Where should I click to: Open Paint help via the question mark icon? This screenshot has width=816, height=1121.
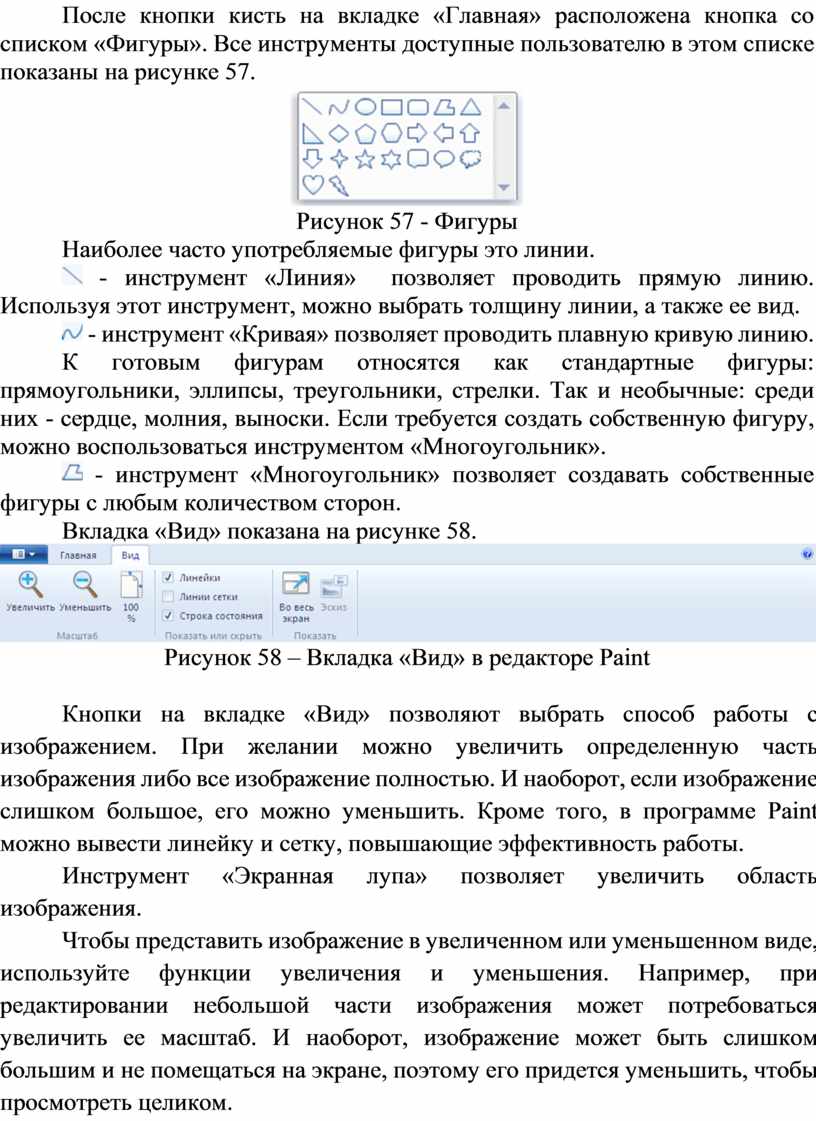[807, 554]
